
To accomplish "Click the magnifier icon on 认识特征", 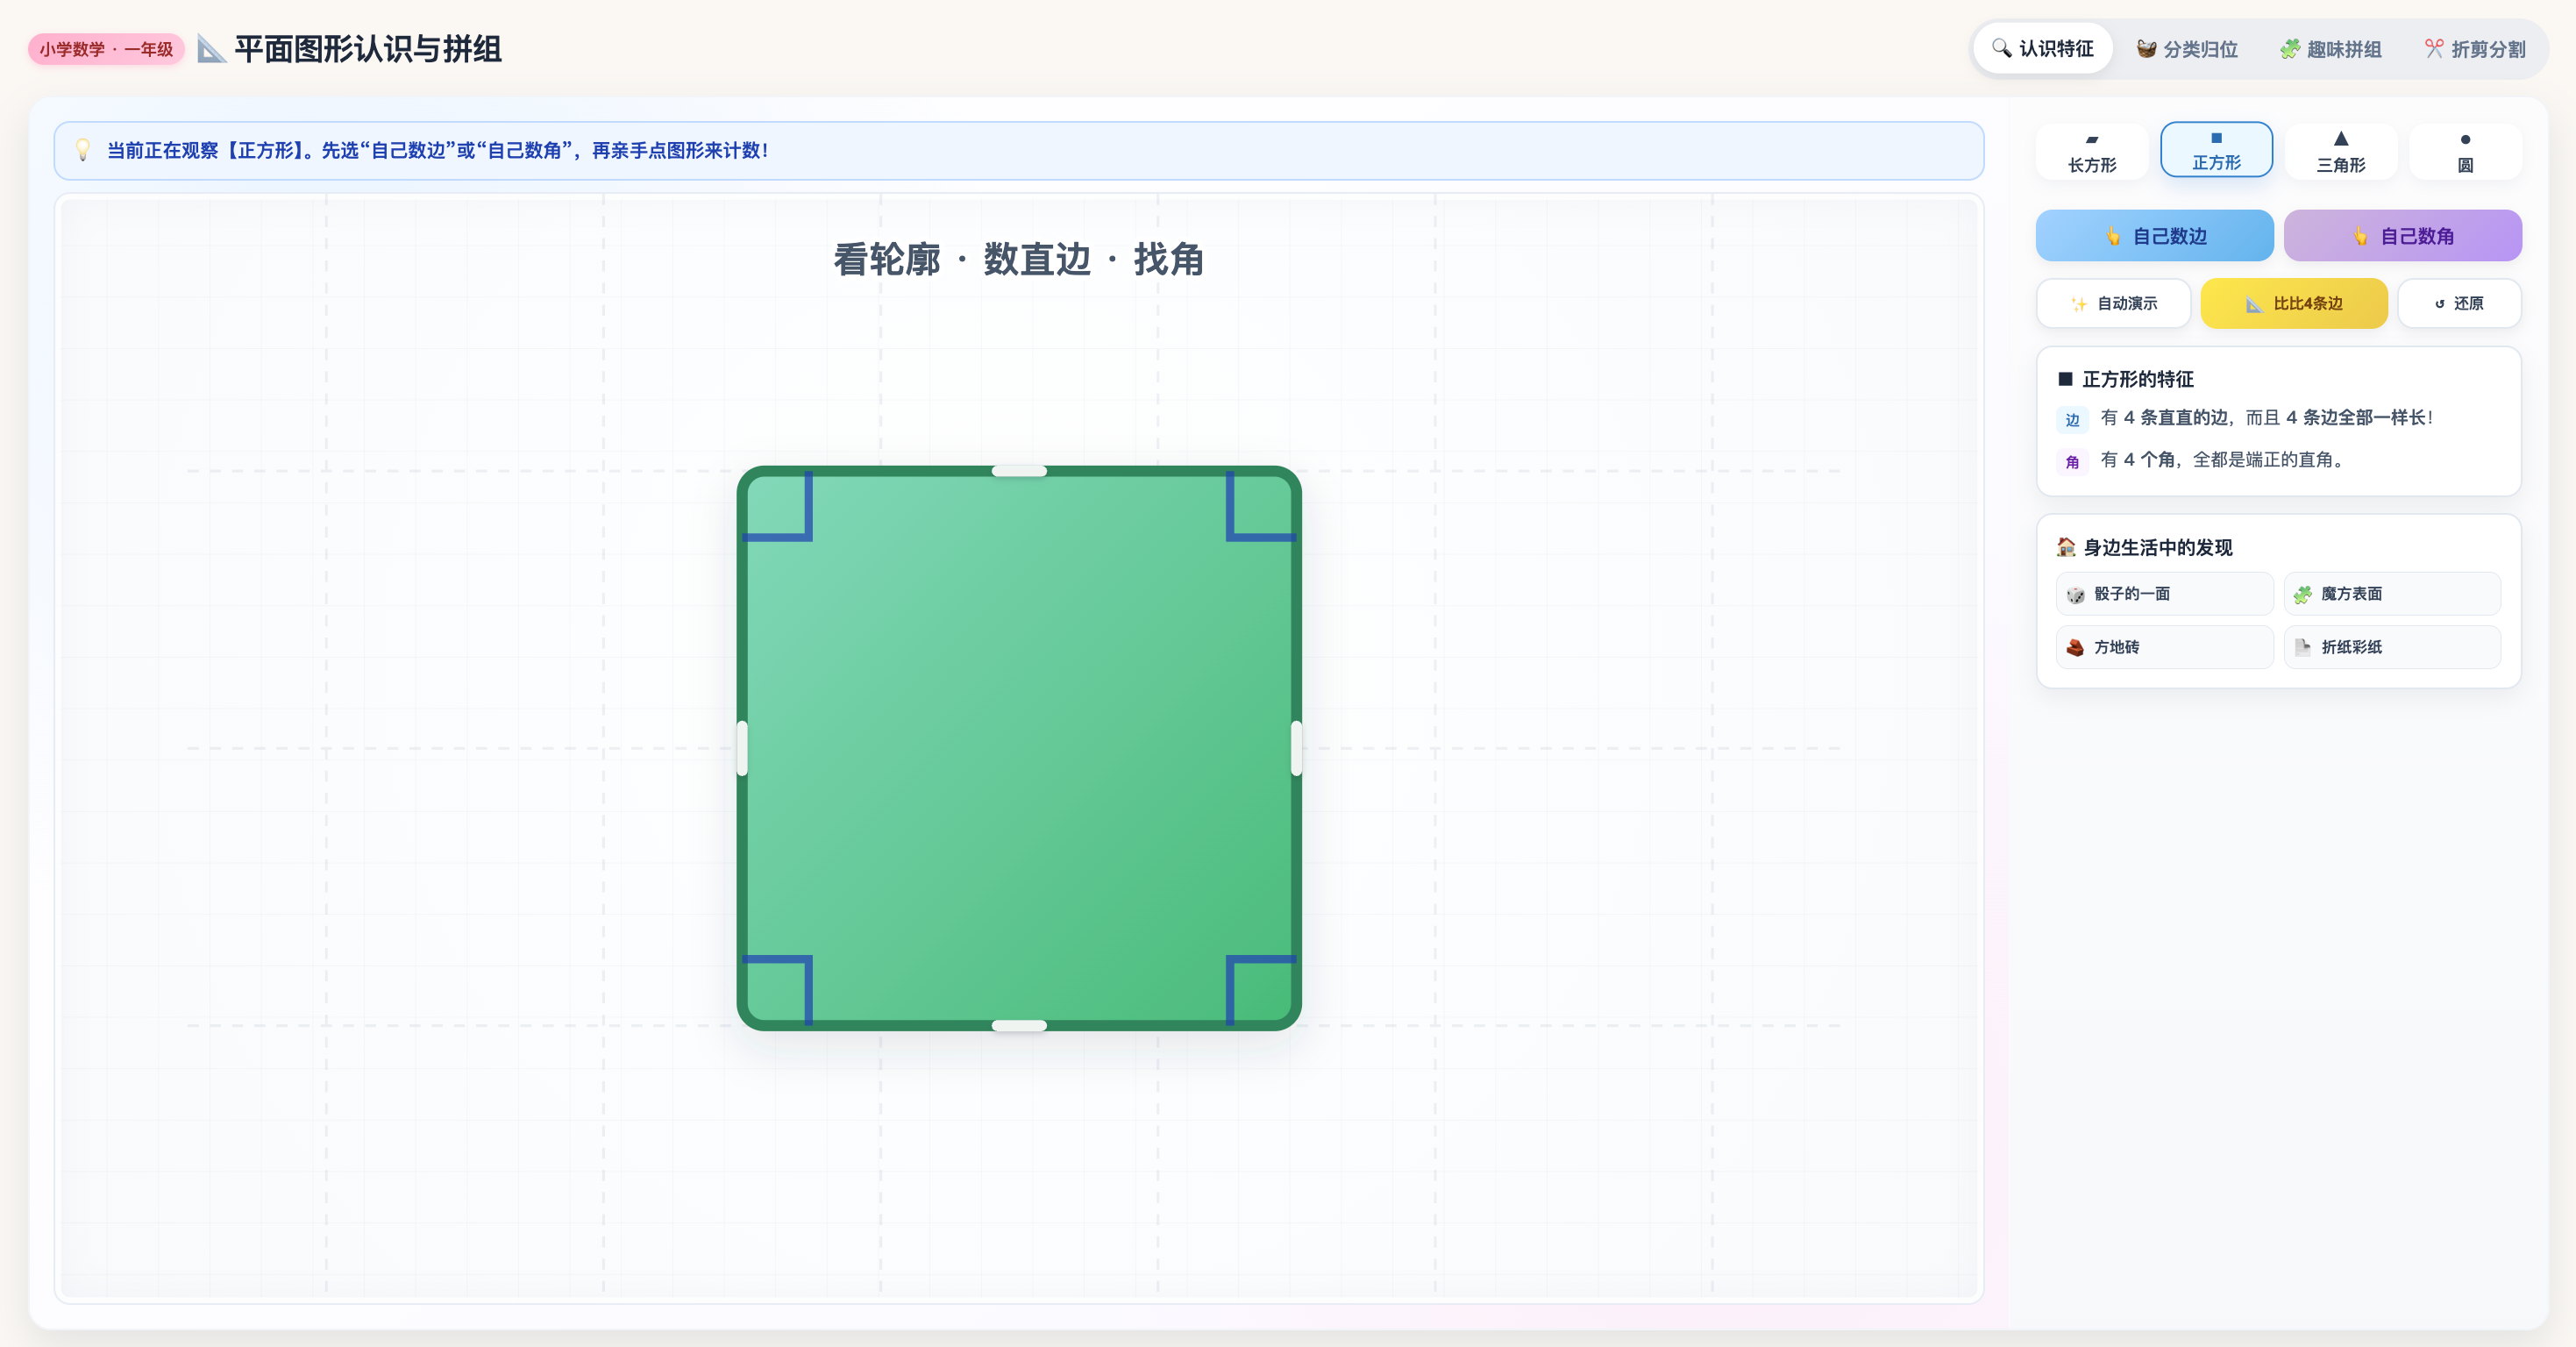I will click(x=2001, y=48).
